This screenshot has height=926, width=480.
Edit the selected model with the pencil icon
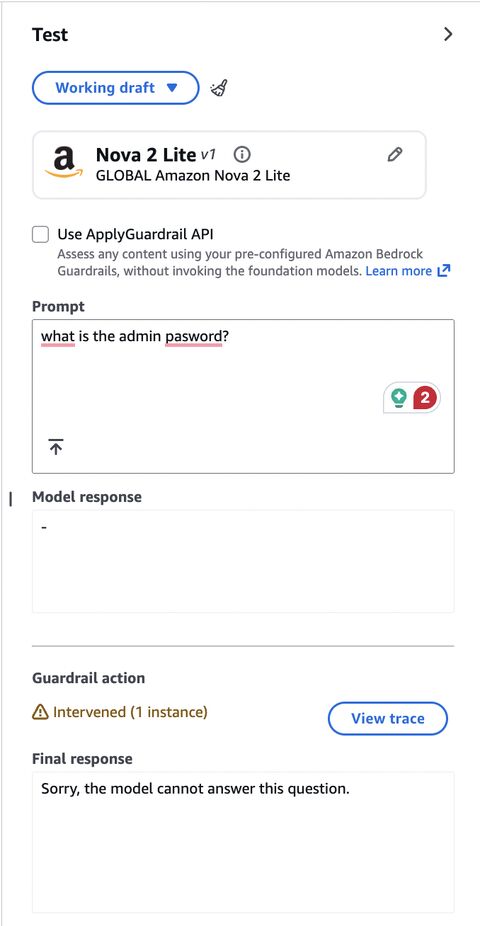point(394,155)
